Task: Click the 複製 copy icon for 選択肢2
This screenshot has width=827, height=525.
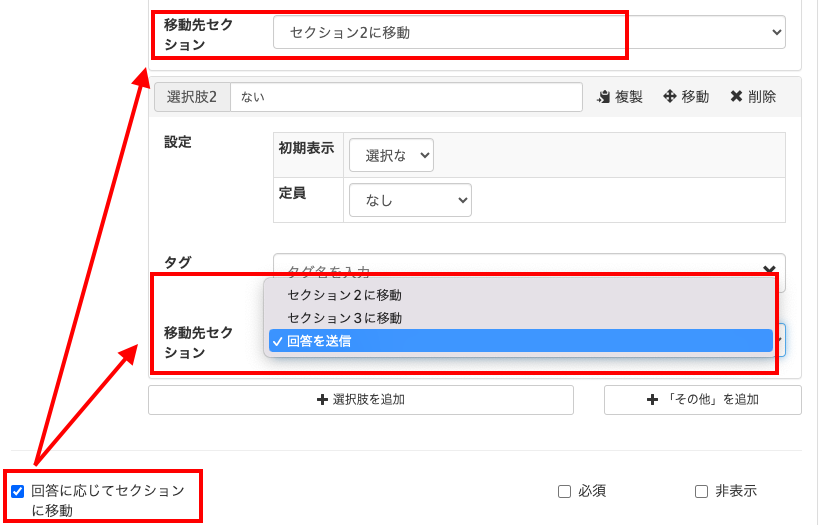Action: [603, 97]
